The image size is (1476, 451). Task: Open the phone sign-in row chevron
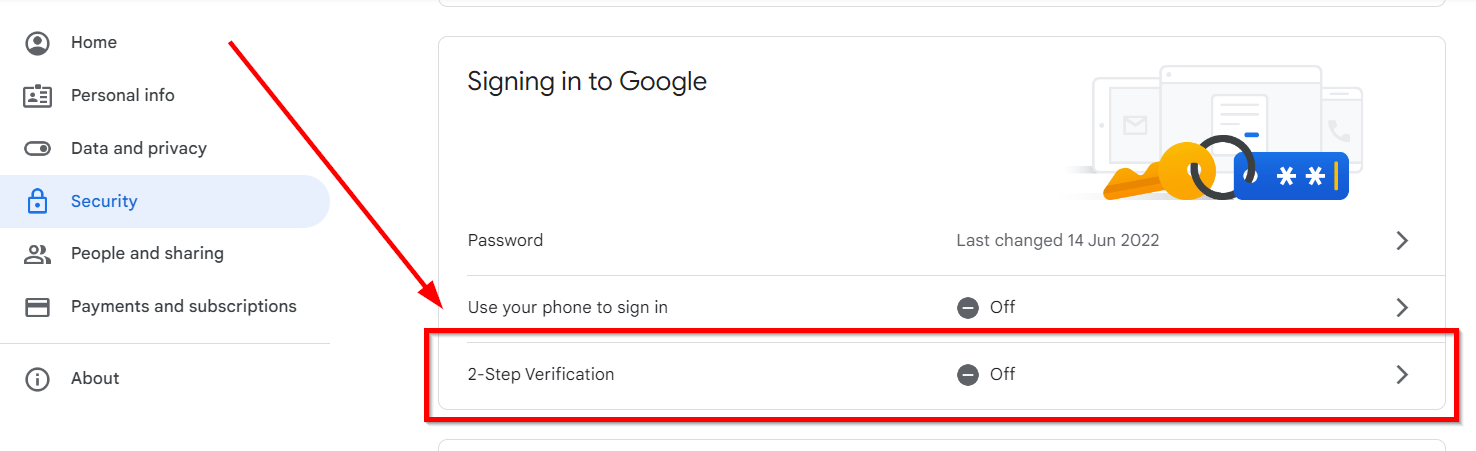point(1402,308)
